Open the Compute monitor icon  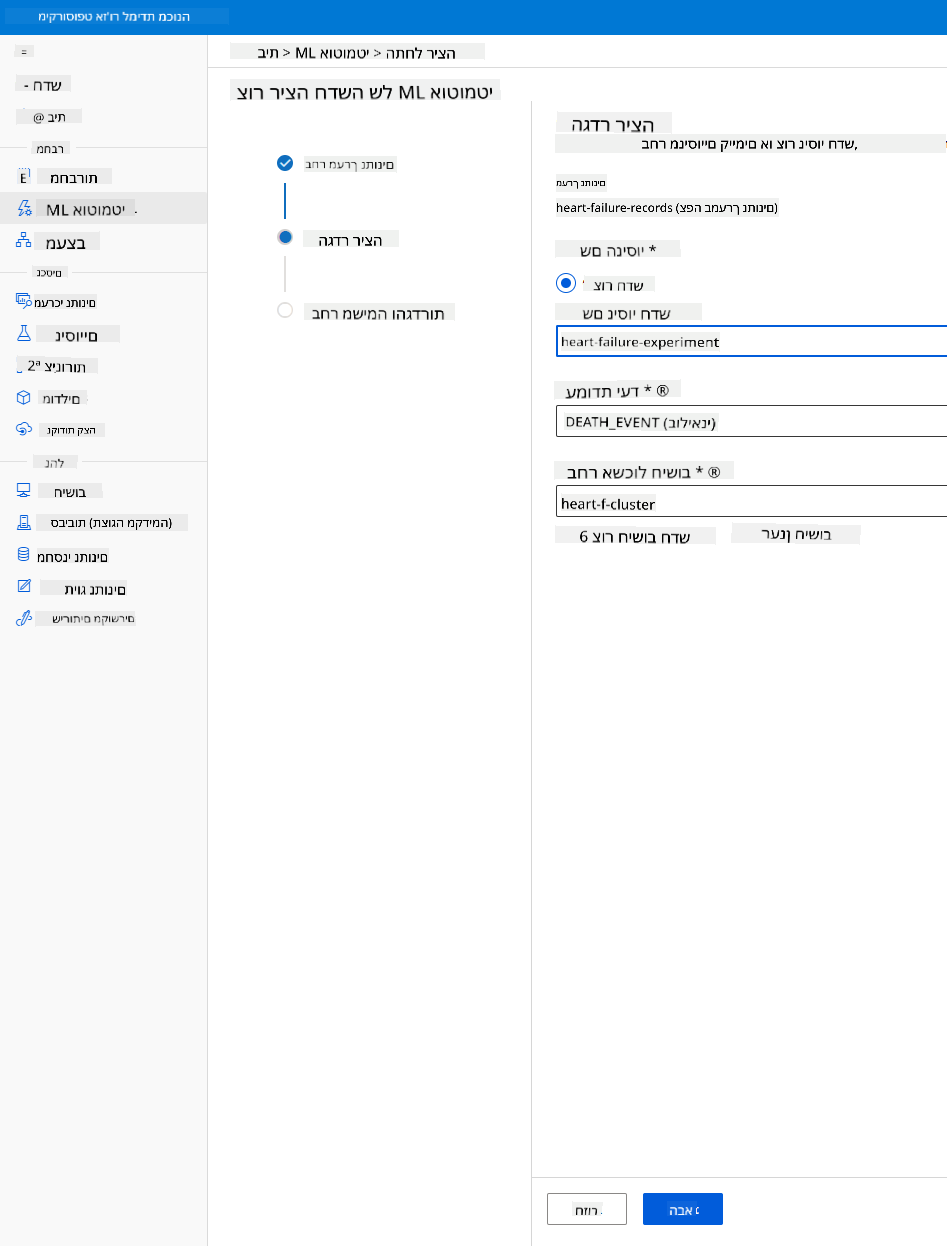tap(24, 491)
